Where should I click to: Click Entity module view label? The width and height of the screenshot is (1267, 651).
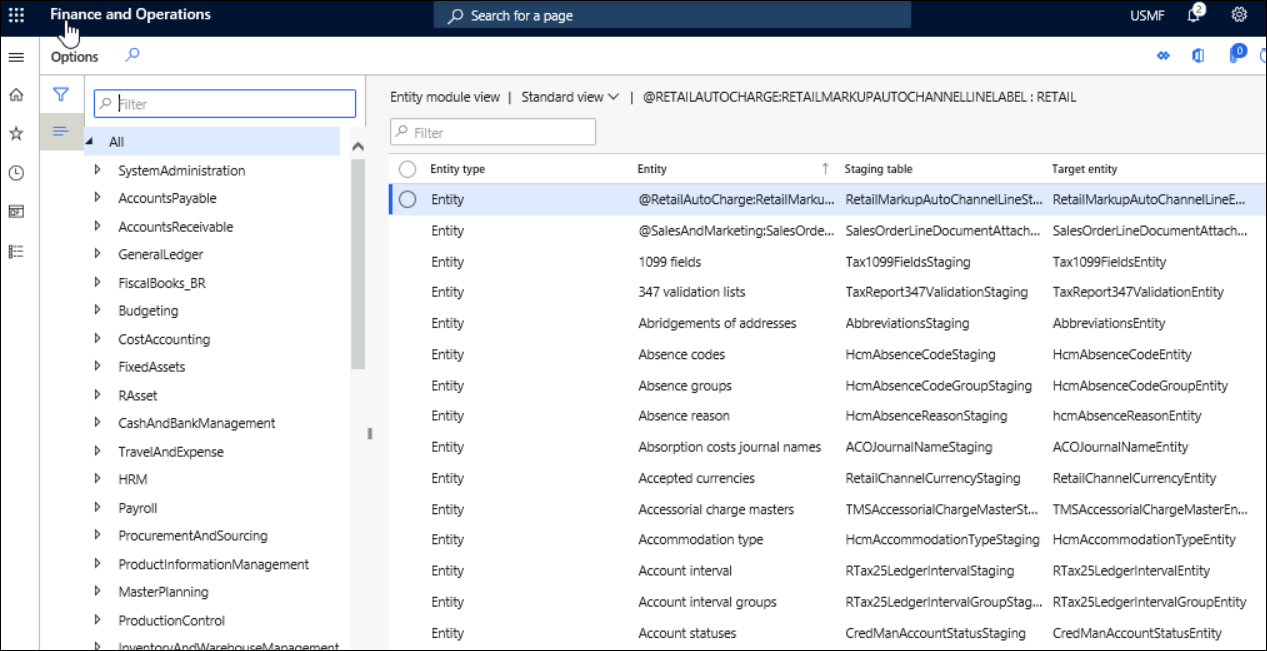coord(445,97)
